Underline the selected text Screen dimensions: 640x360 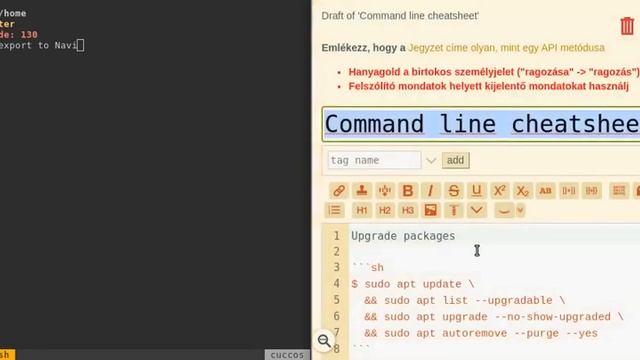tap(476, 191)
